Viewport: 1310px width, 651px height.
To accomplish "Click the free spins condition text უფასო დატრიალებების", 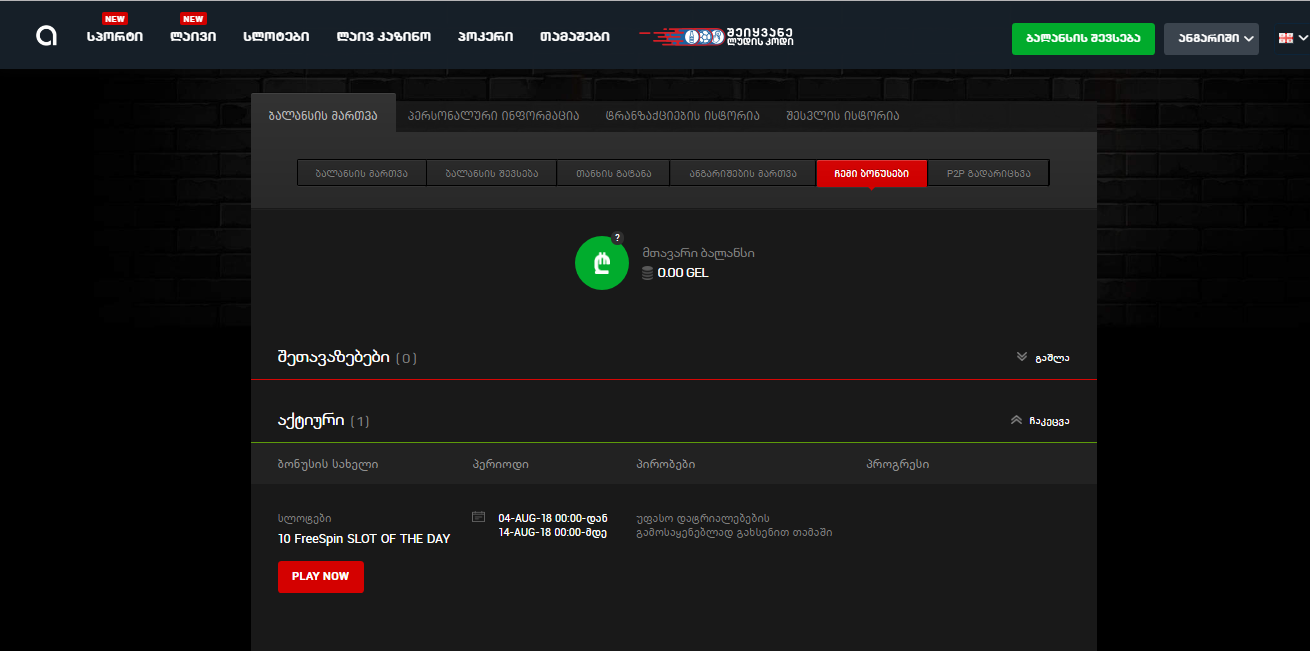I will pyautogui.click(x=703, y=519).
